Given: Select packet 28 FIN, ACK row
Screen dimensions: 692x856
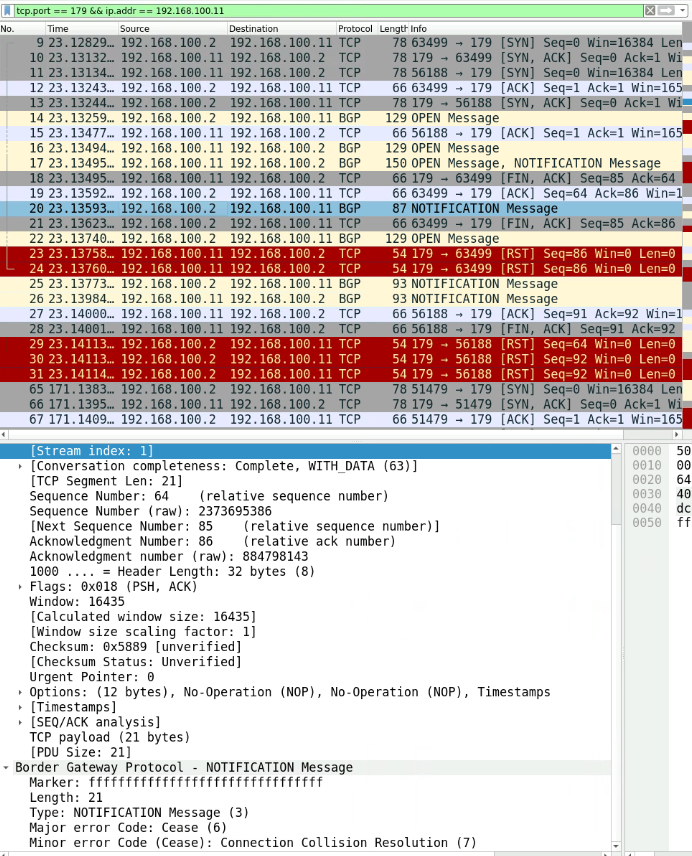Looking at the screenshot, I should tap(341, 329).
